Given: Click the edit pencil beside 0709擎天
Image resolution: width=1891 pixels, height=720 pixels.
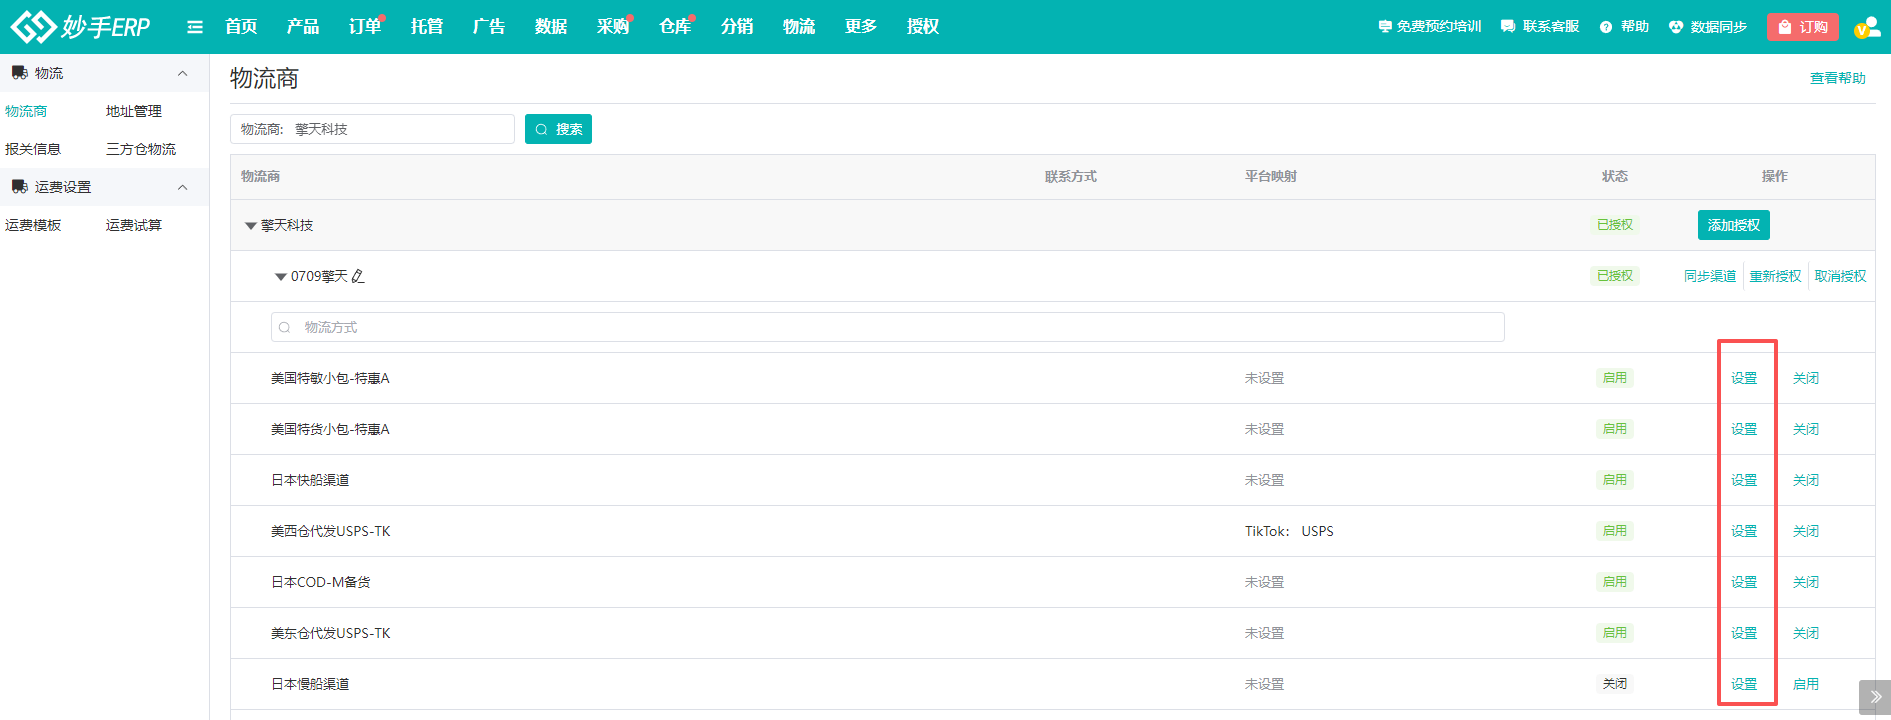Looking at the screenshot, I should [358, 276].
